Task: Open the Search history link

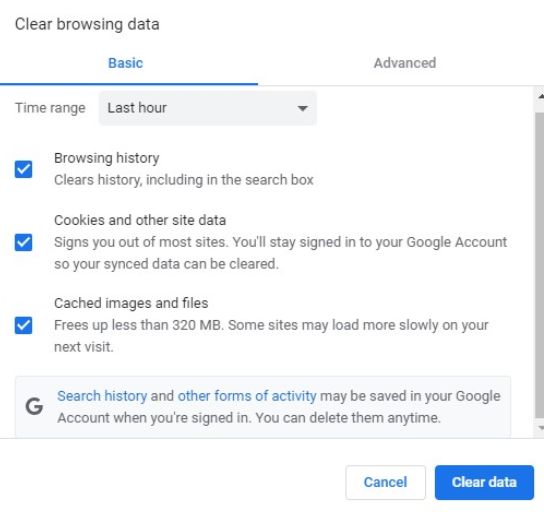Action: [102, 396]
